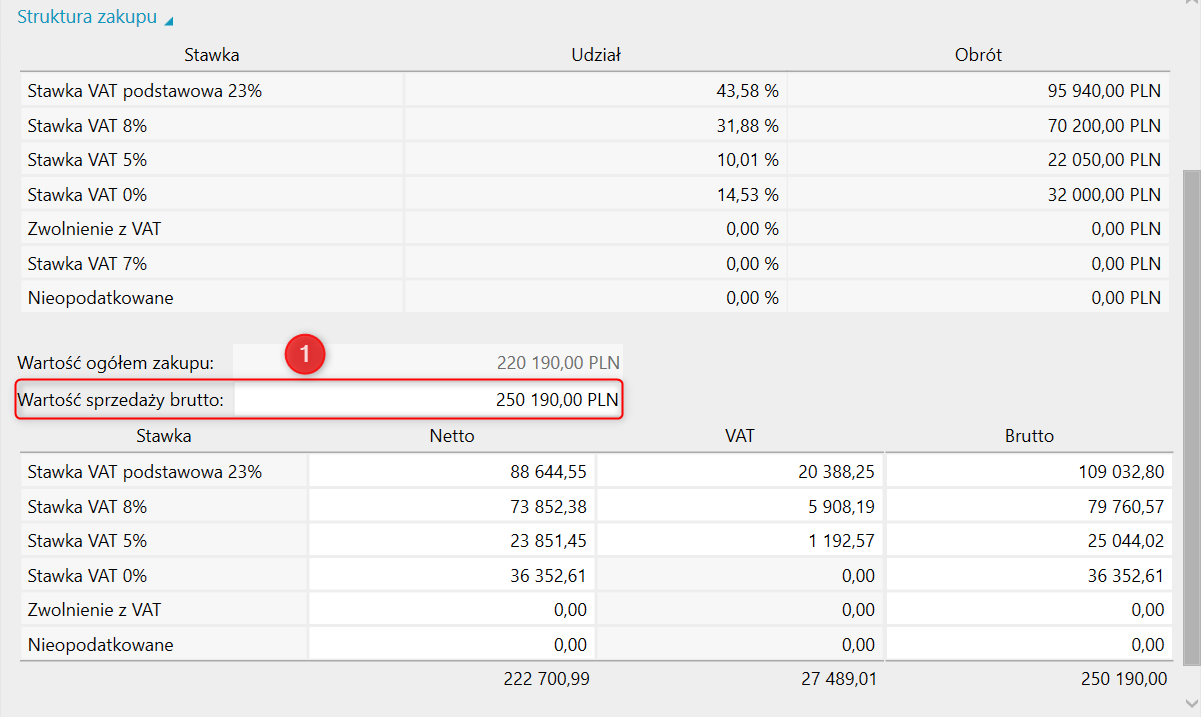Click the Udział column header
This screenshot has height=717, width=1201.
coord(595,55)
